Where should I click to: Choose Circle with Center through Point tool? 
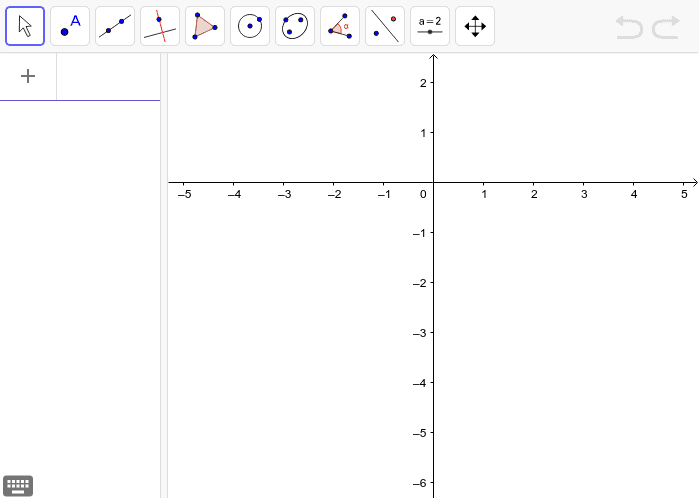pyautogui.click(x=250, y=26)
